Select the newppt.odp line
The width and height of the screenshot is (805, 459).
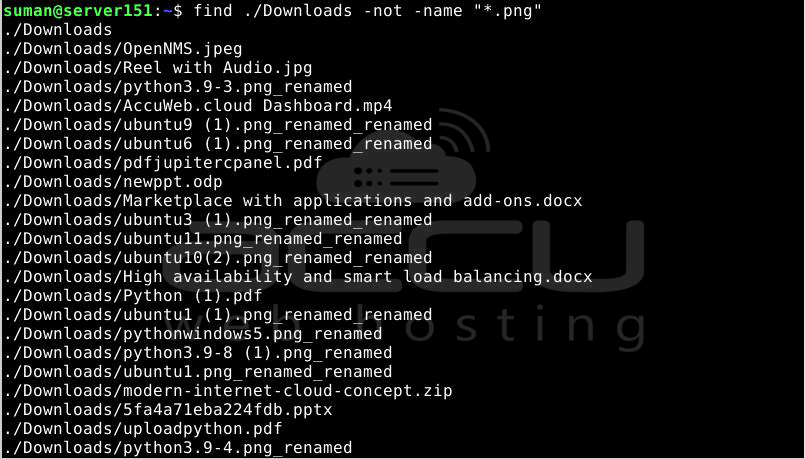[112, 182]
